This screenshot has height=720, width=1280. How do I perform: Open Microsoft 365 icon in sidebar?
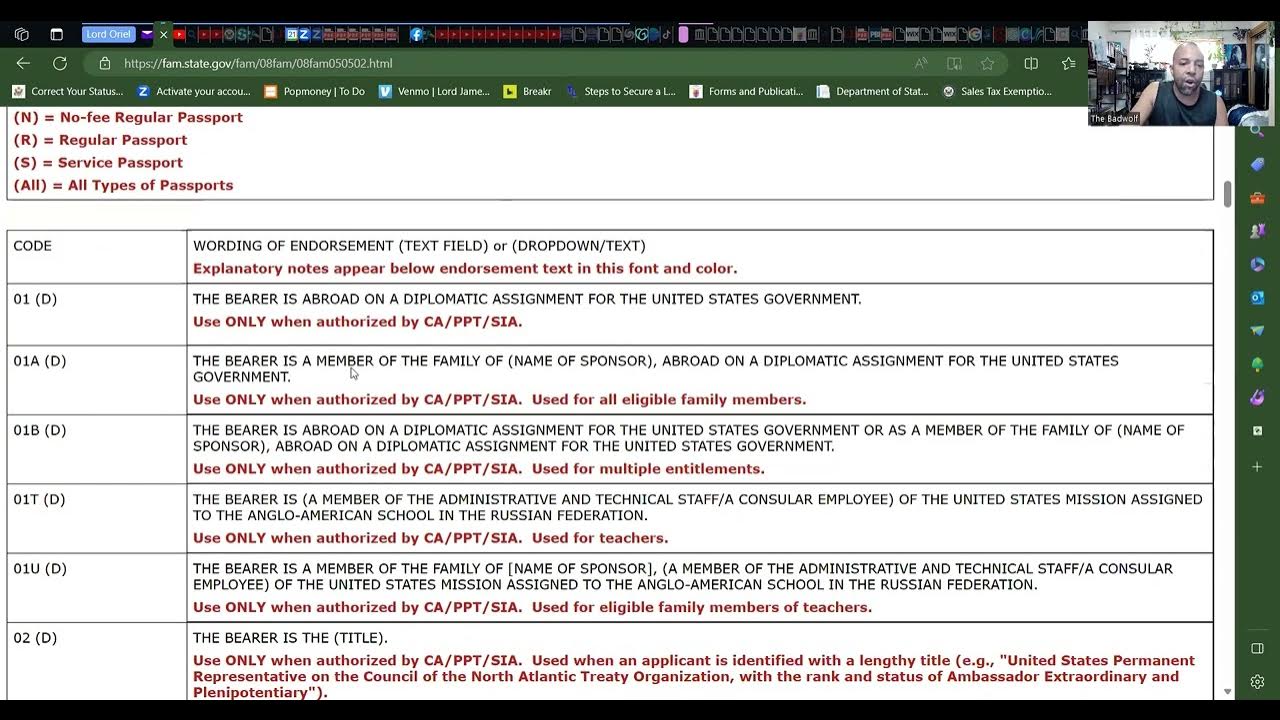coord(1257,264)
